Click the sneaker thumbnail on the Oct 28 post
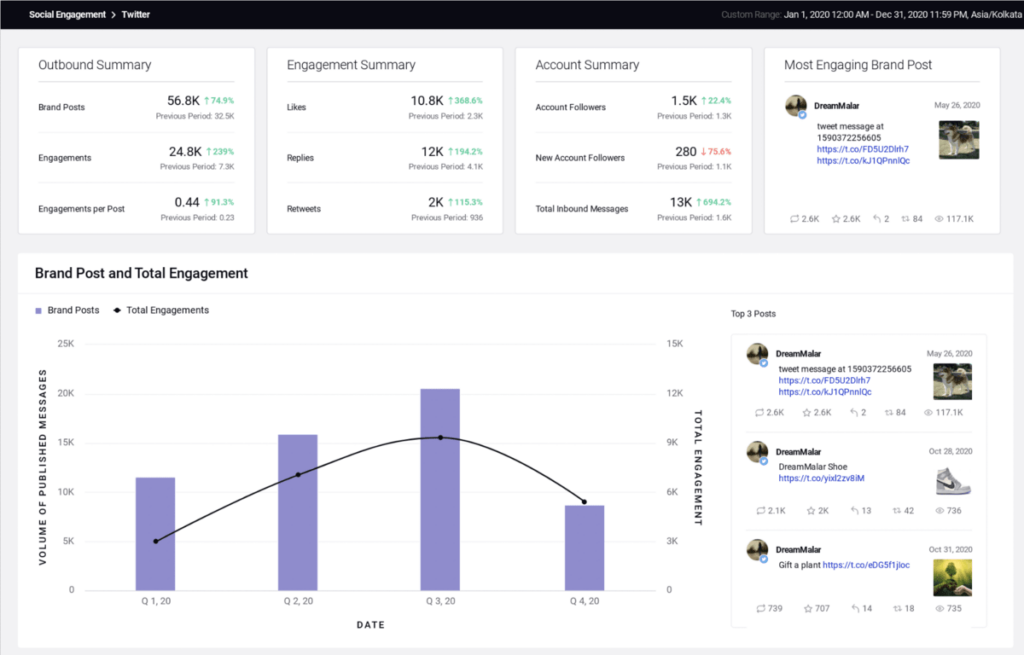 [953, 481]
